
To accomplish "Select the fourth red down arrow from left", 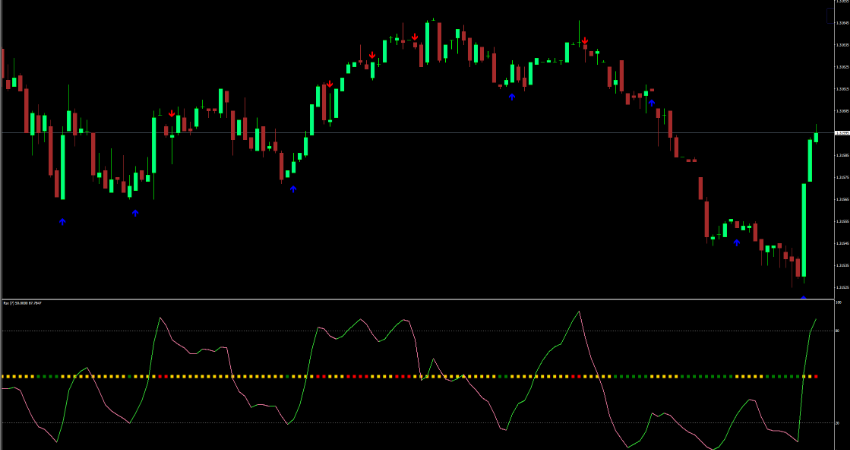I will 415,37.
